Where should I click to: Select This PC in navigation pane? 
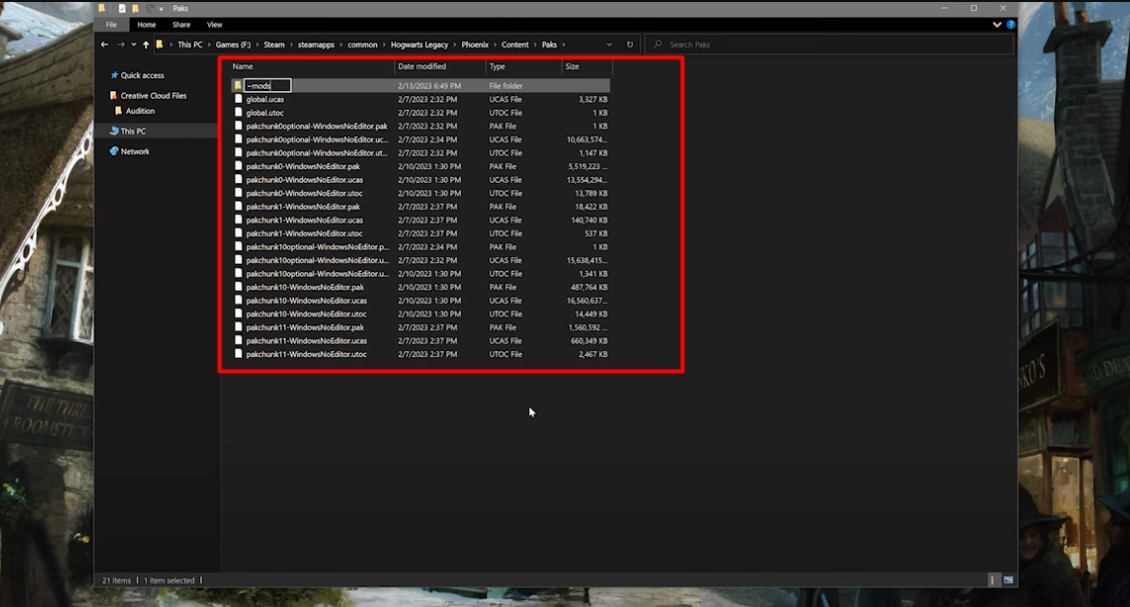pos(133,131)
